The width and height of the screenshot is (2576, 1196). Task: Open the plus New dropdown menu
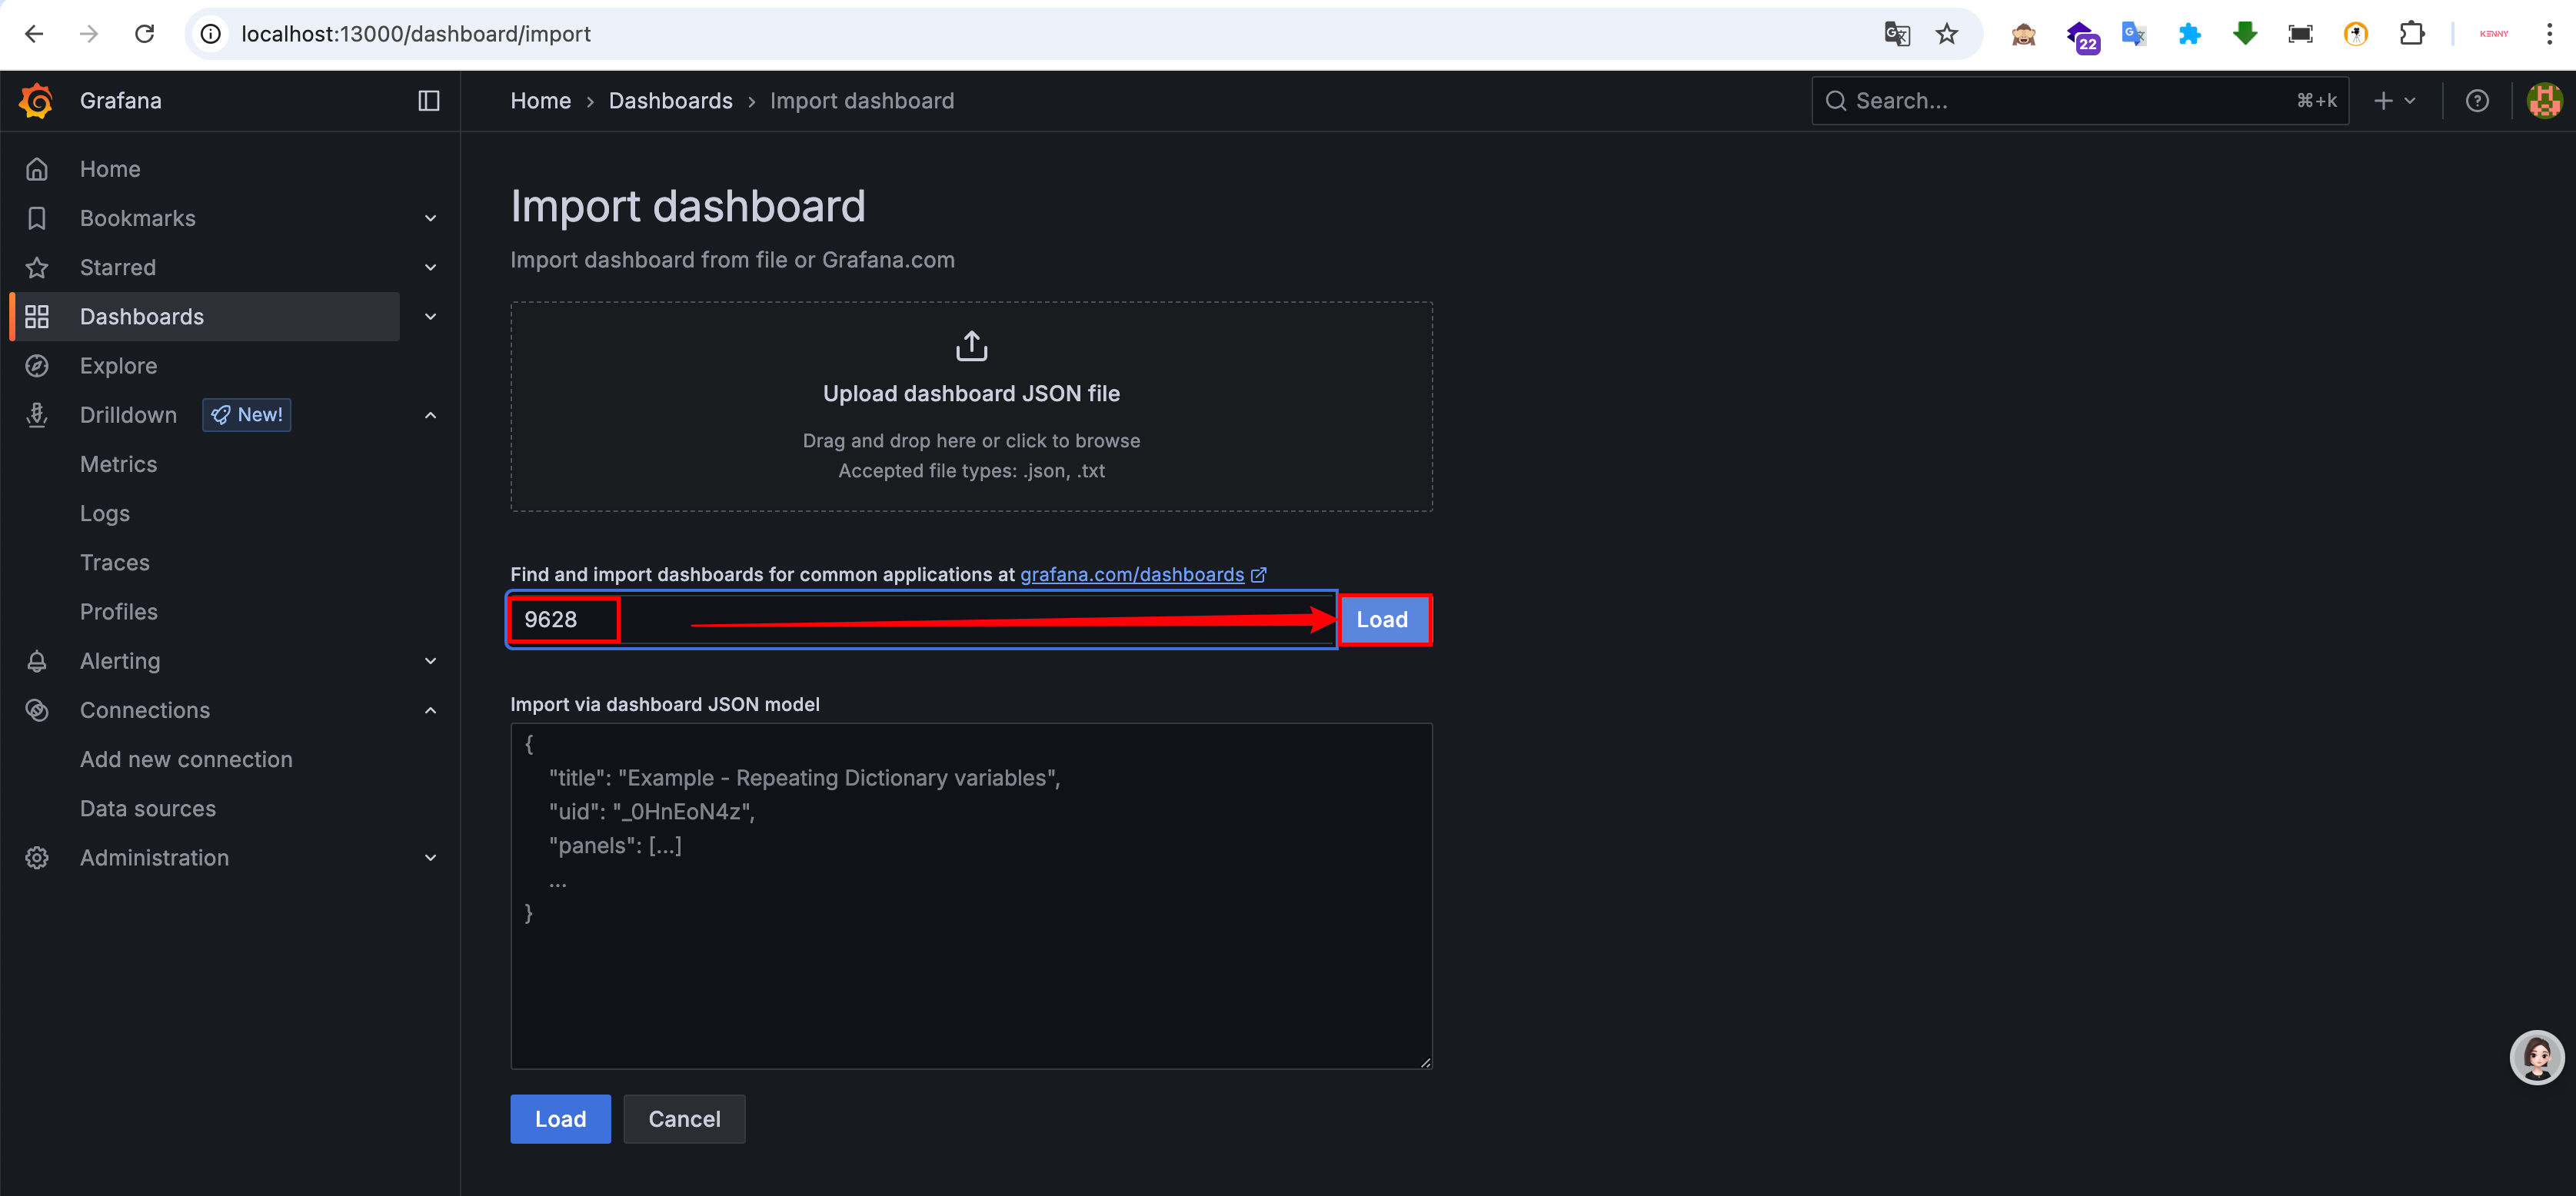pyautogui.click(x=2394, y=100)
